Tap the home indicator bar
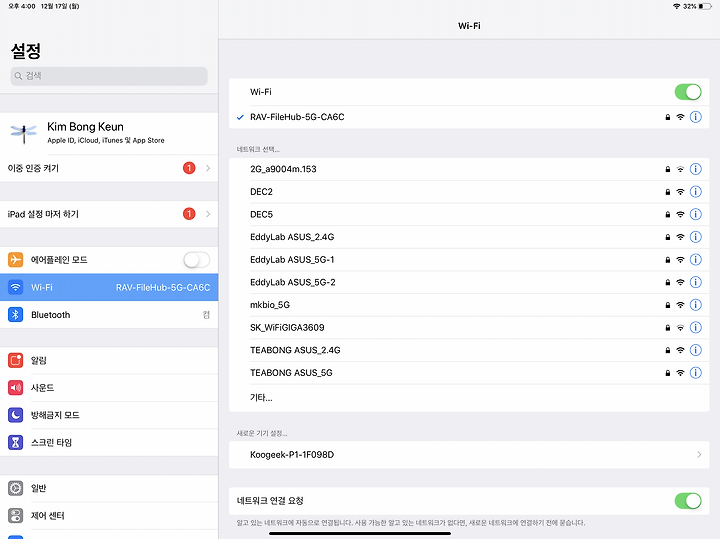The image size is (720, 539). click(x=360, y=533)
